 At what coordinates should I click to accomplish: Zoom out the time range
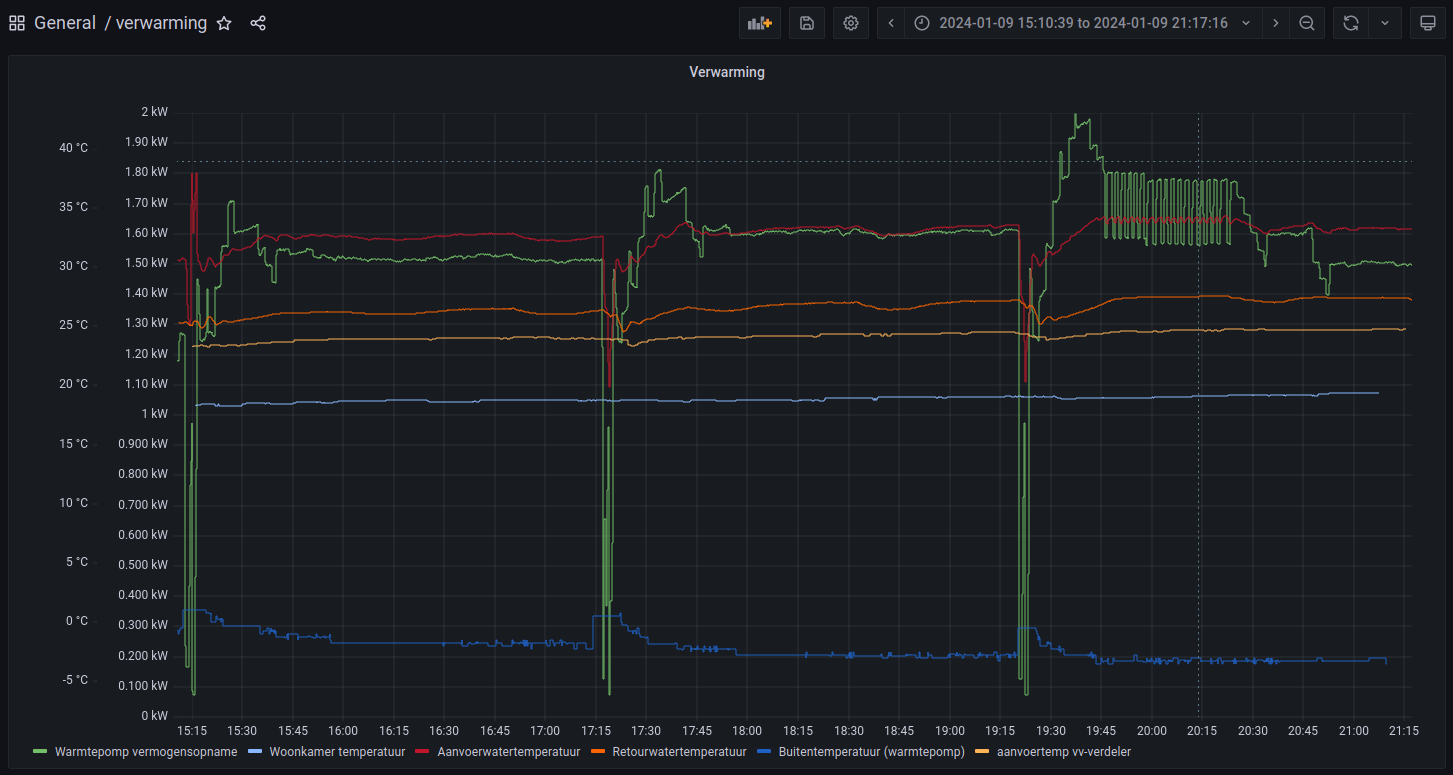point(1307,23)
